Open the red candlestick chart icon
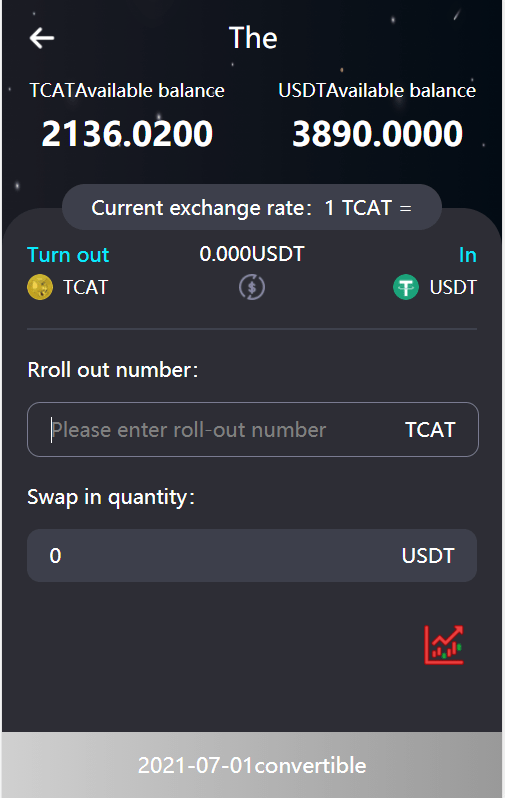Screen dimensions: 505x798 point(444,645)
